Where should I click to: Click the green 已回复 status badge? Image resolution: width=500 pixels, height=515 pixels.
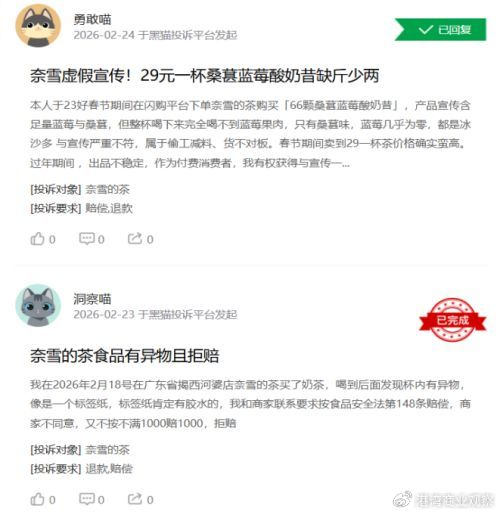440,30
